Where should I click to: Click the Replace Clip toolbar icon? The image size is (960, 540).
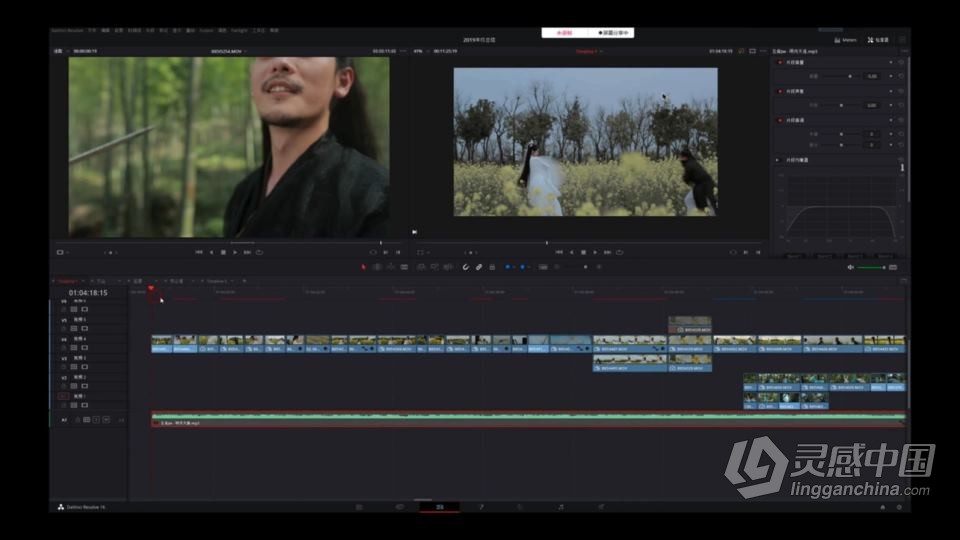point(448,267)
